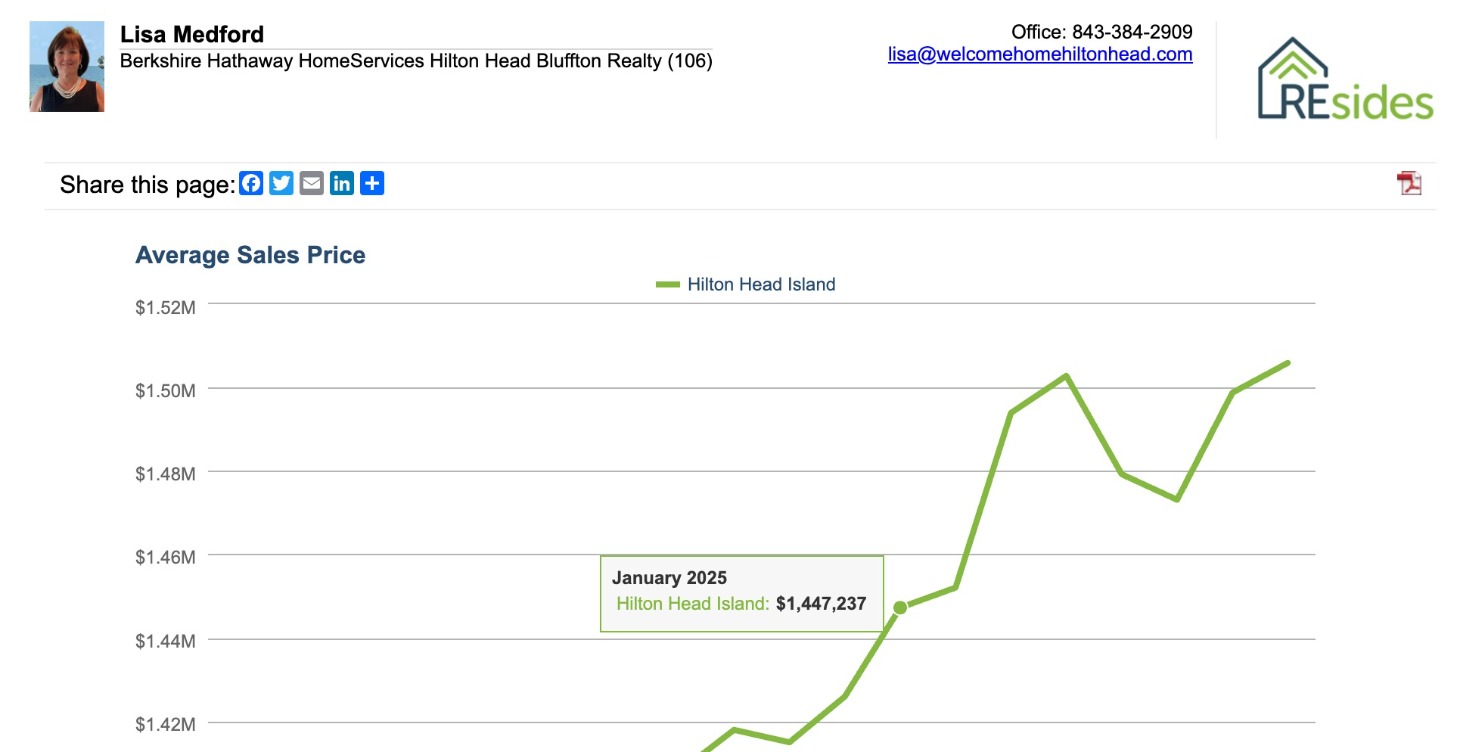Open Lisa Medford's profile photo

pos(66,66)
